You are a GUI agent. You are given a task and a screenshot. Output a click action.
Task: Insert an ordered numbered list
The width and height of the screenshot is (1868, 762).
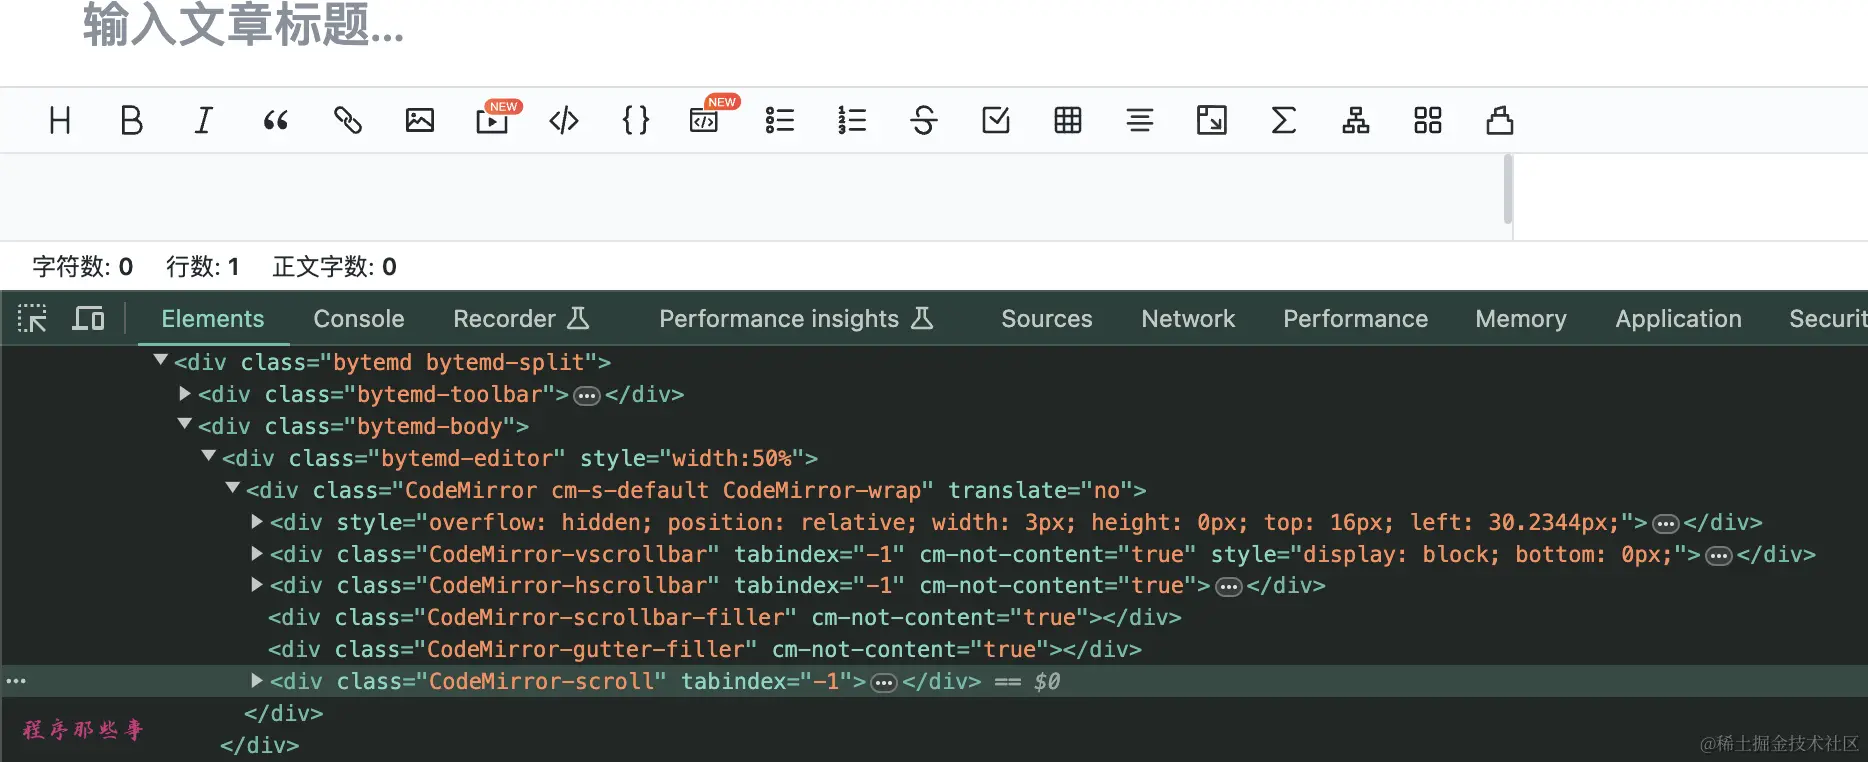click(852, 121)
